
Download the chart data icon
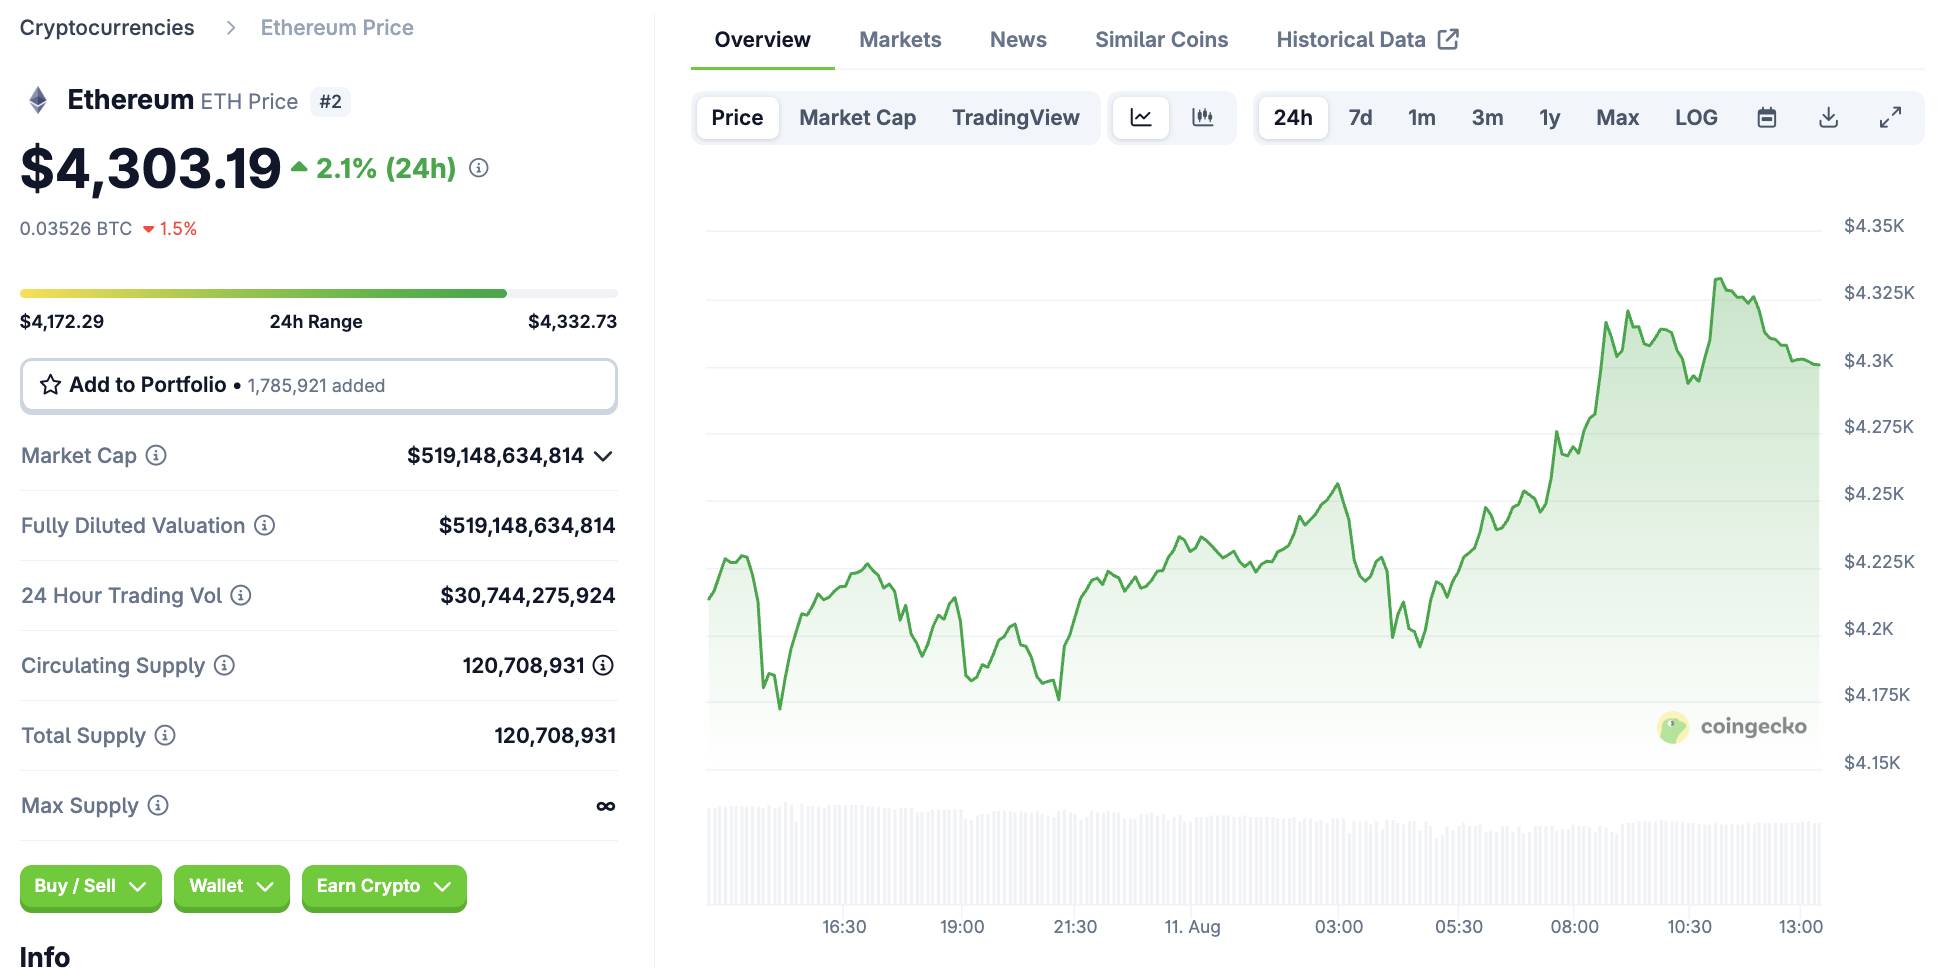(x=1828, y=118)
